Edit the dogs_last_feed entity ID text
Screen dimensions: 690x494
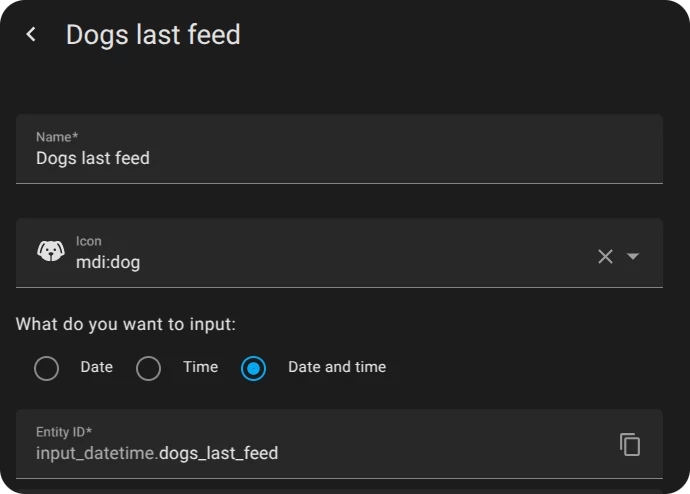[218, 454]
